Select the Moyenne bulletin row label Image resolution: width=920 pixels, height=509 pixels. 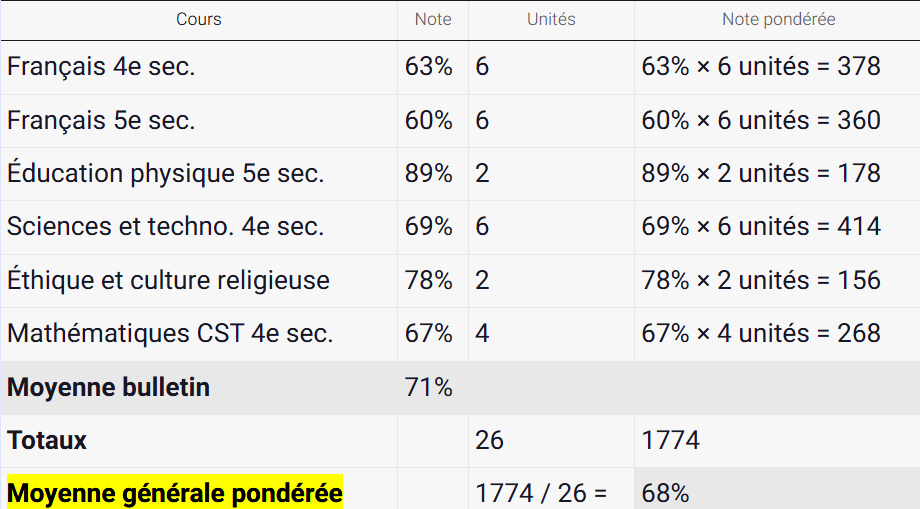[x=108, y=388]
